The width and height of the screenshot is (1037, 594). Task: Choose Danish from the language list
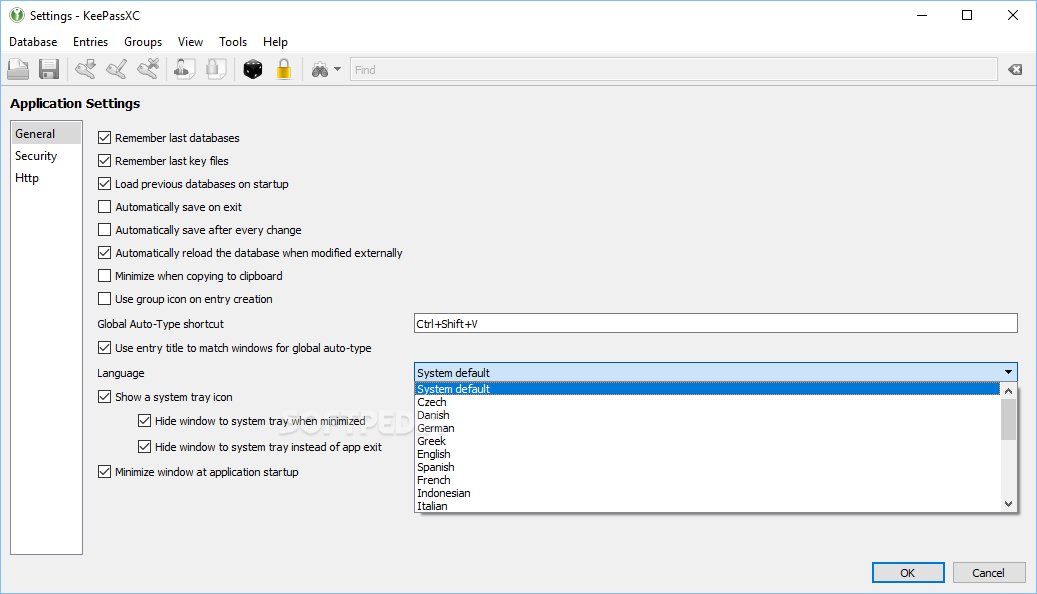click(x=707, y=415)
